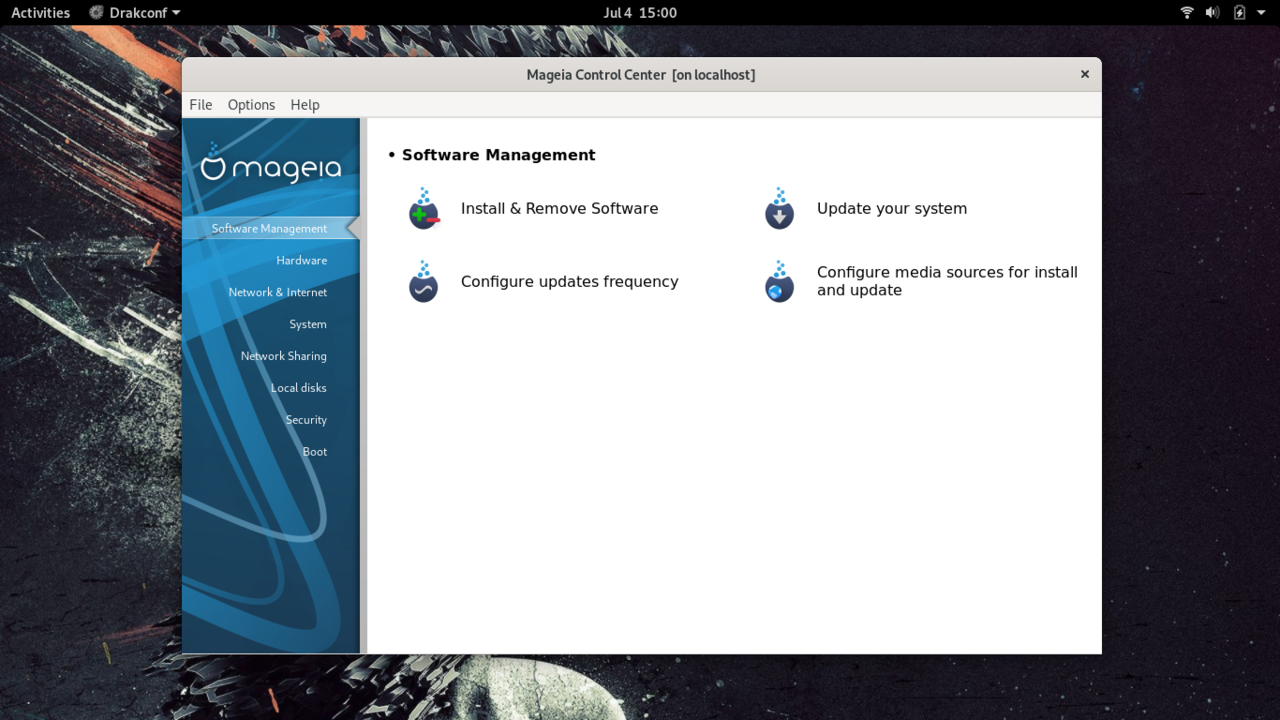
Task: Click the Update your system label
Action: pos(892,209)
